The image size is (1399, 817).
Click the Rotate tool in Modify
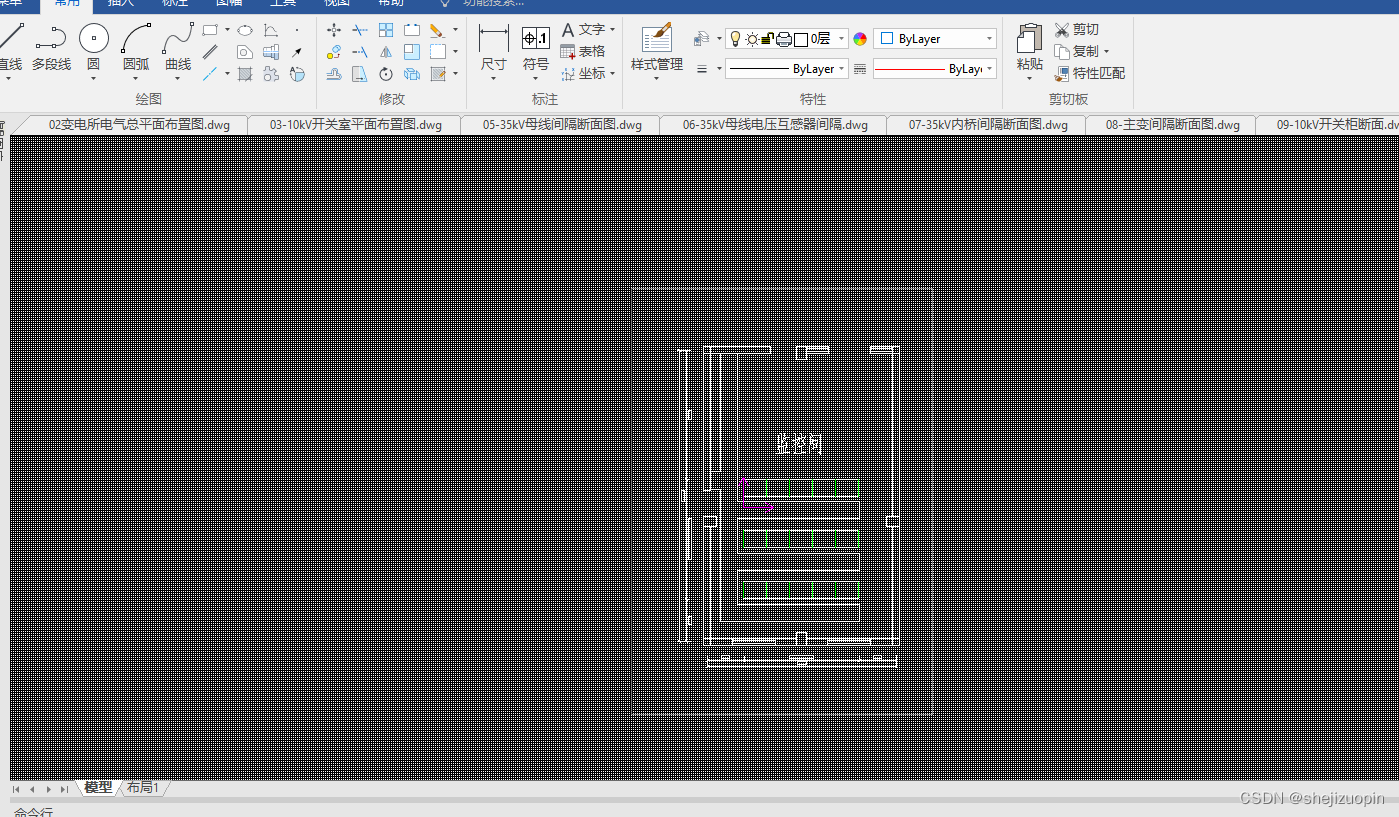click(386, 74)
